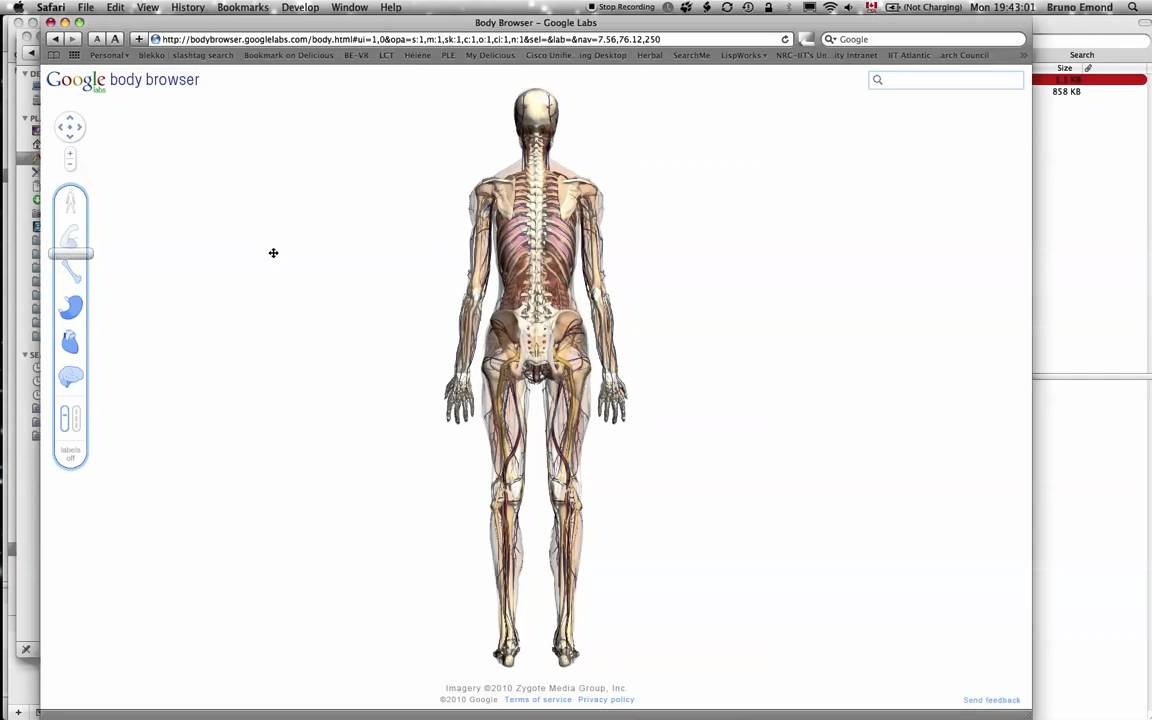This screenshot has width=1152, height=720.
Task: Open the Google search engine dropdown magnifier
Action: 830,40
